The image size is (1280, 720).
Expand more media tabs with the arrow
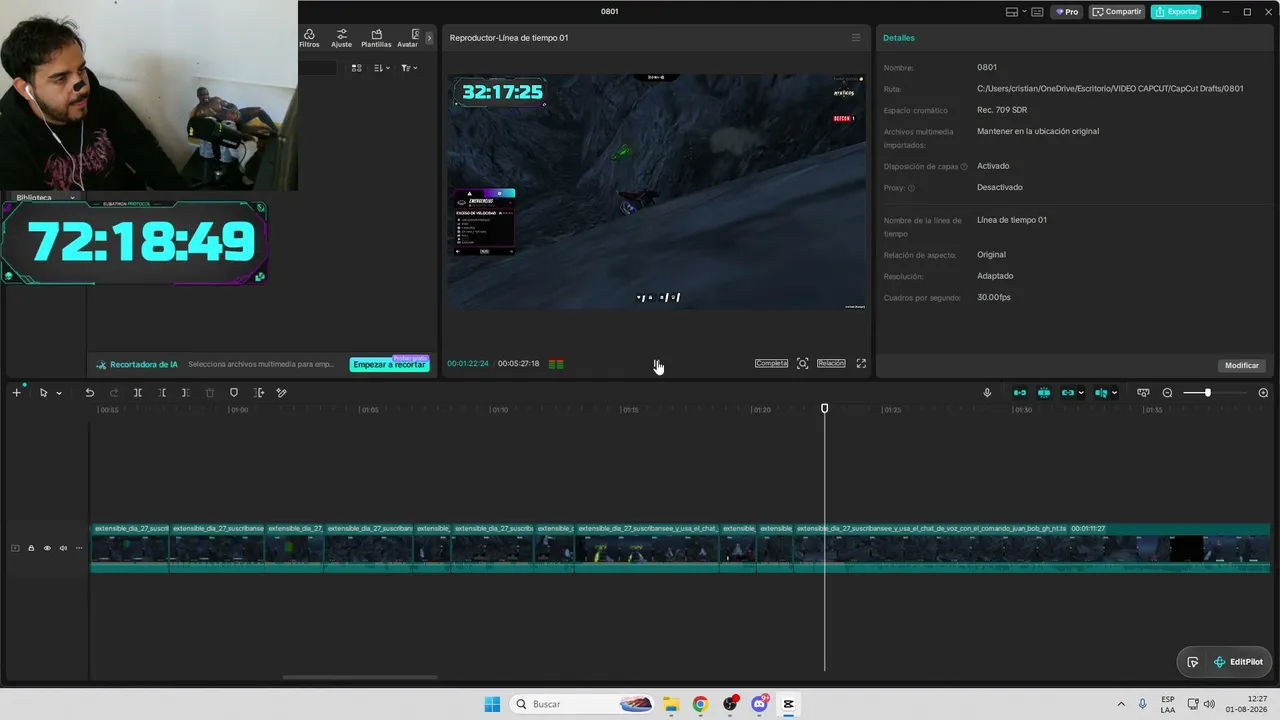(x=429, y=38)
